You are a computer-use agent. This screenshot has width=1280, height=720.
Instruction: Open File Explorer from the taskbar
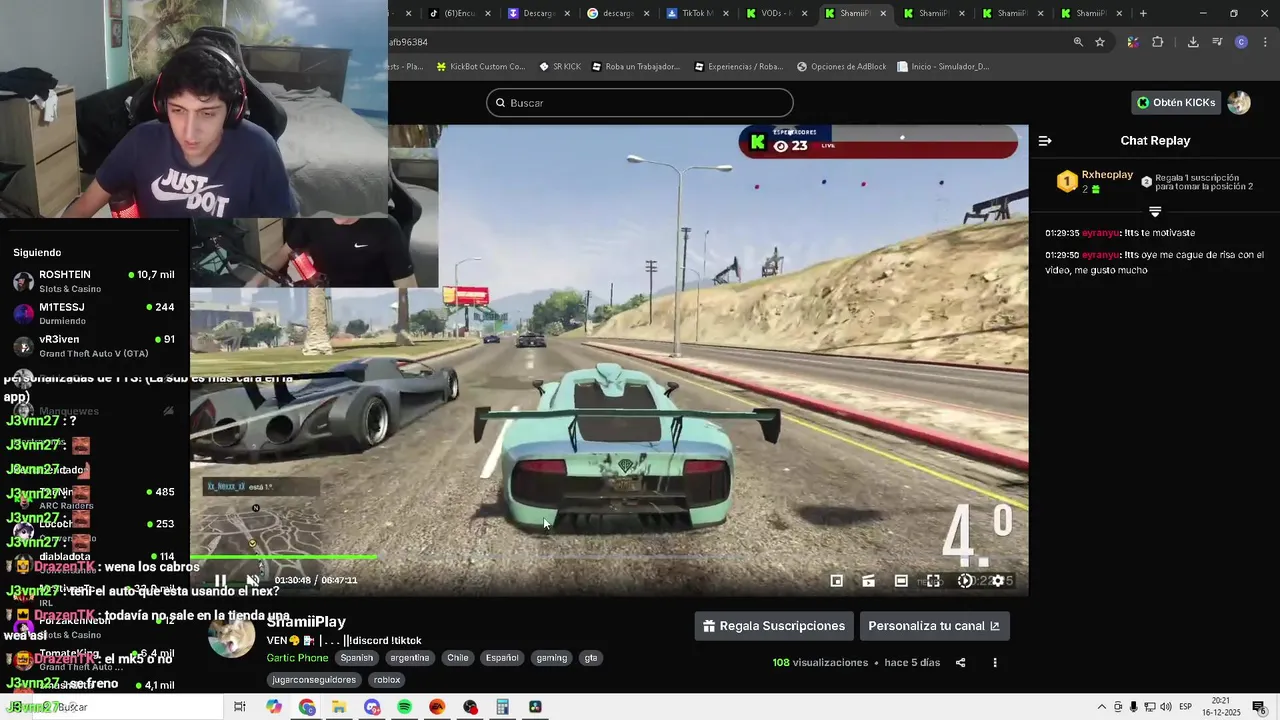point(339,707)
